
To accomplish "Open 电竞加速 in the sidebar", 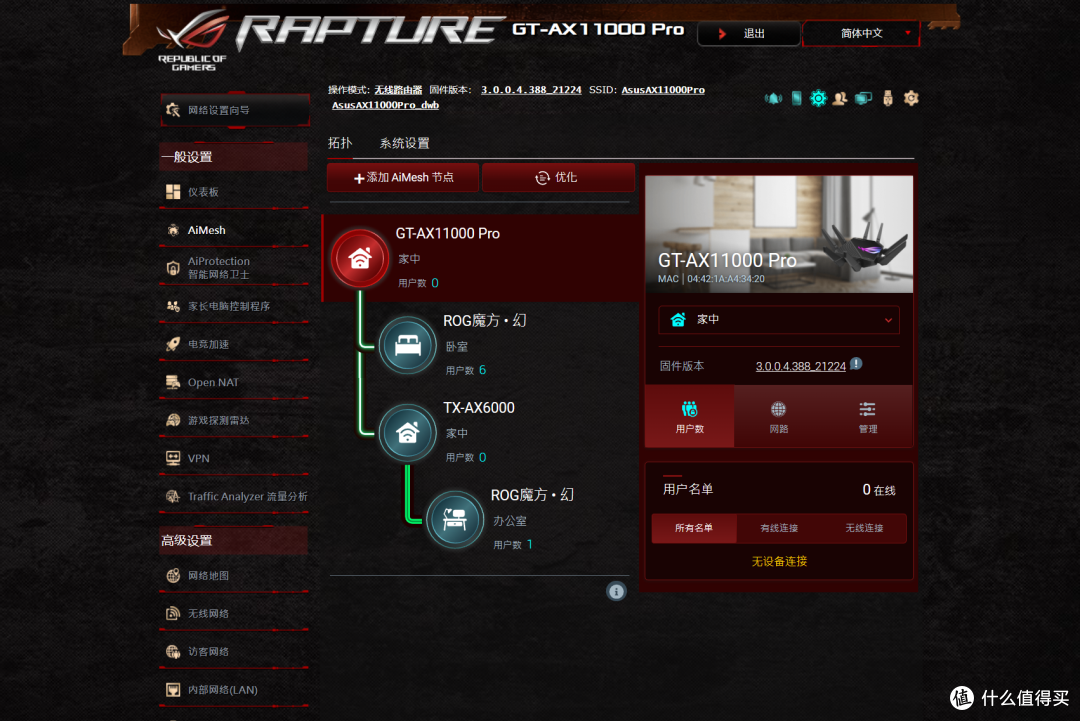I will click(208, 344).
